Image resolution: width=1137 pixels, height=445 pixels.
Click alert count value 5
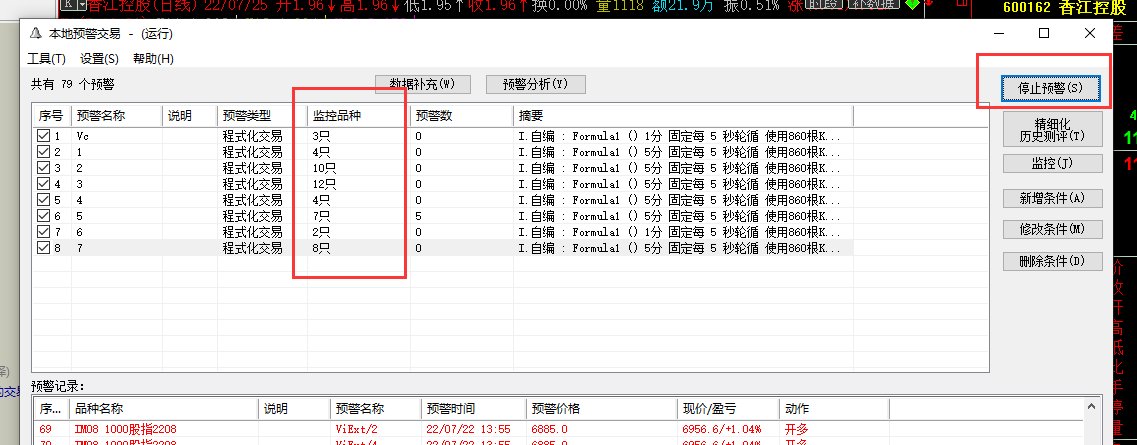[x=418, y=215]
